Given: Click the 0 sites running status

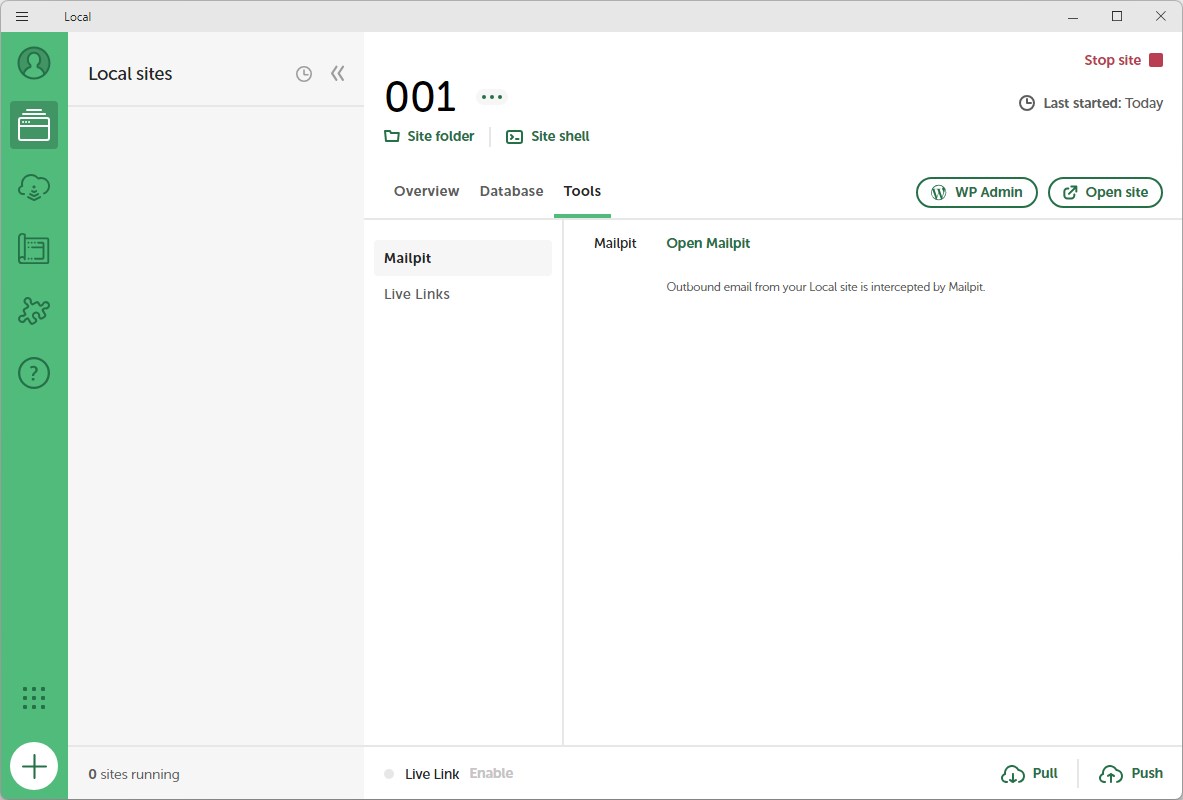Looking at the screenshot, I should [x=134, y=774].
